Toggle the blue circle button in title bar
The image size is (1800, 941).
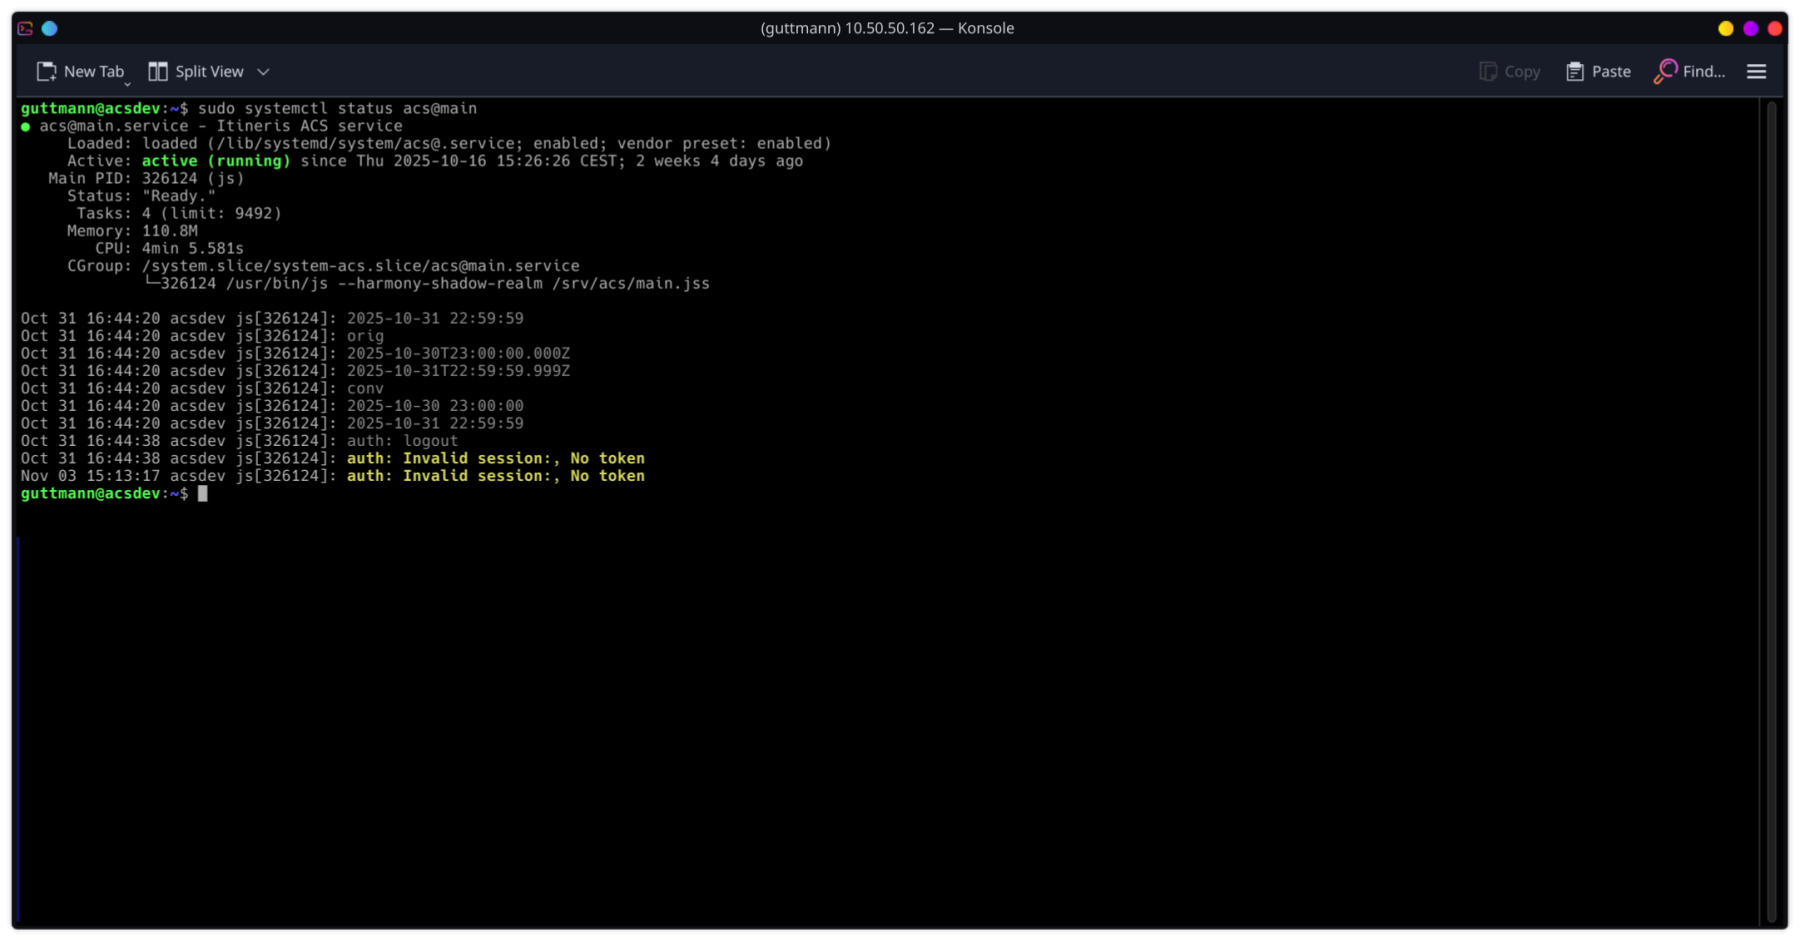click(x=49, y=28)
